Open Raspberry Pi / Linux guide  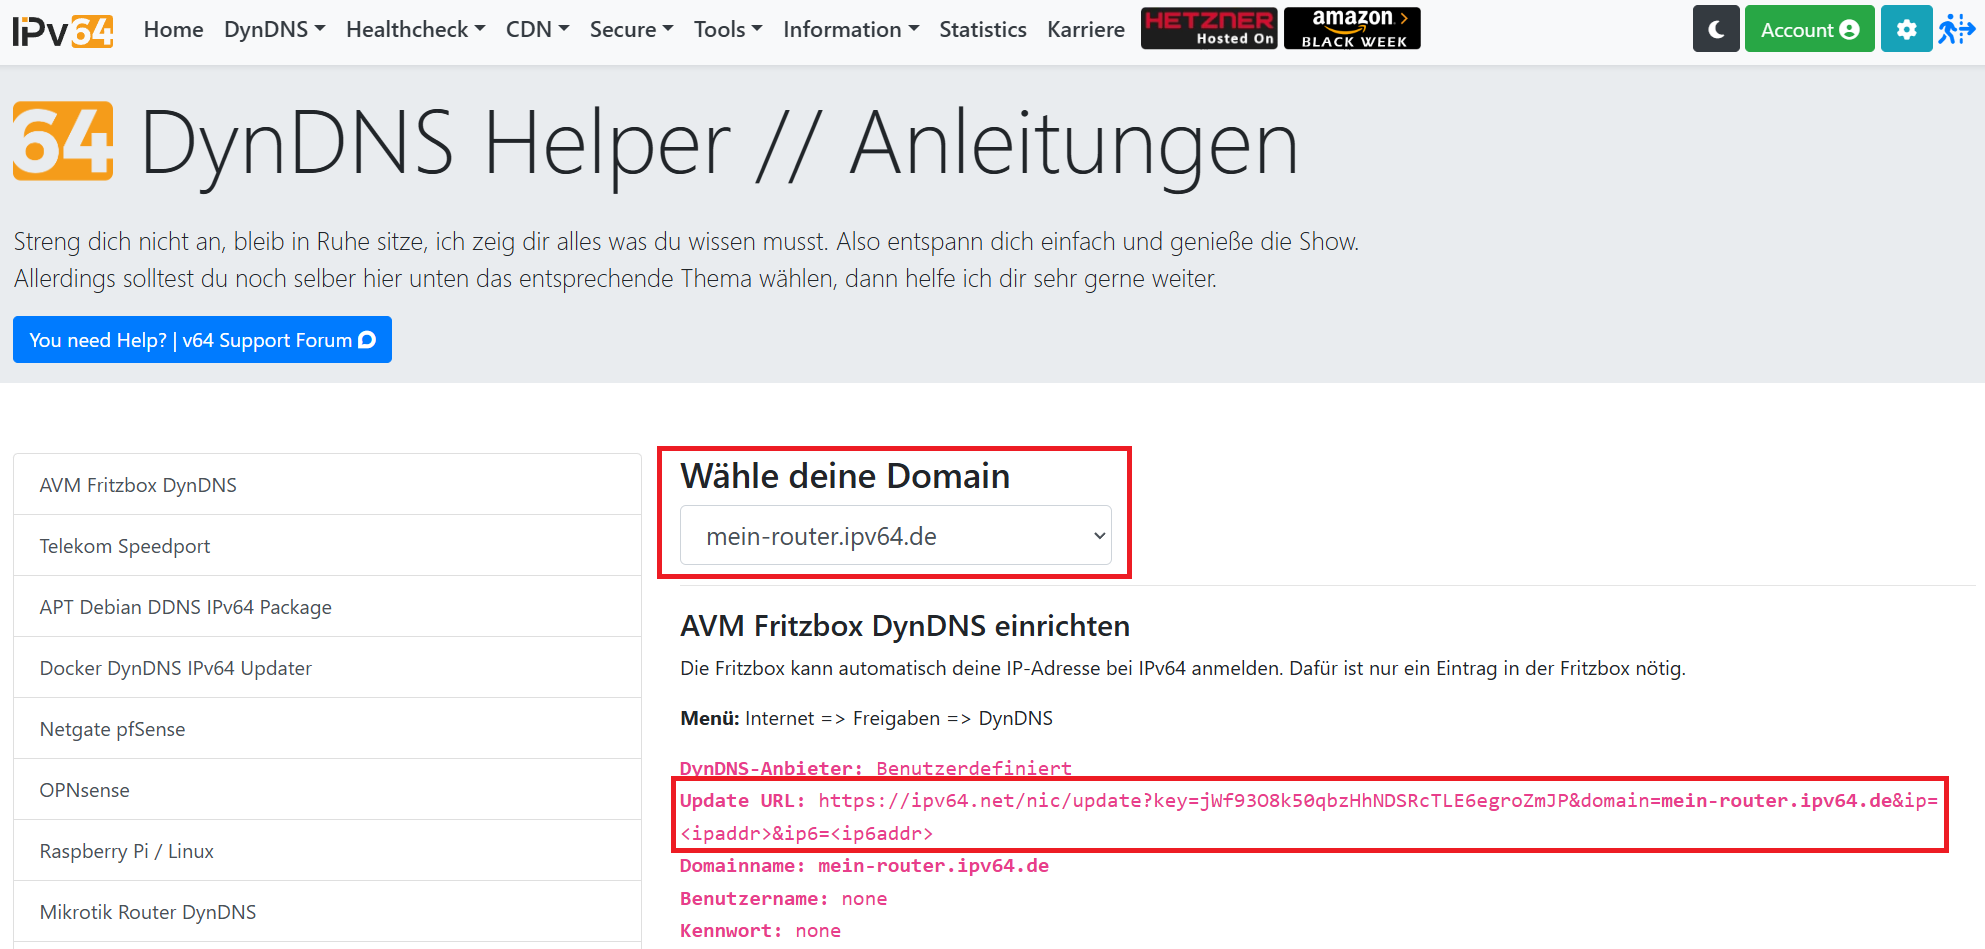[327, 851]
